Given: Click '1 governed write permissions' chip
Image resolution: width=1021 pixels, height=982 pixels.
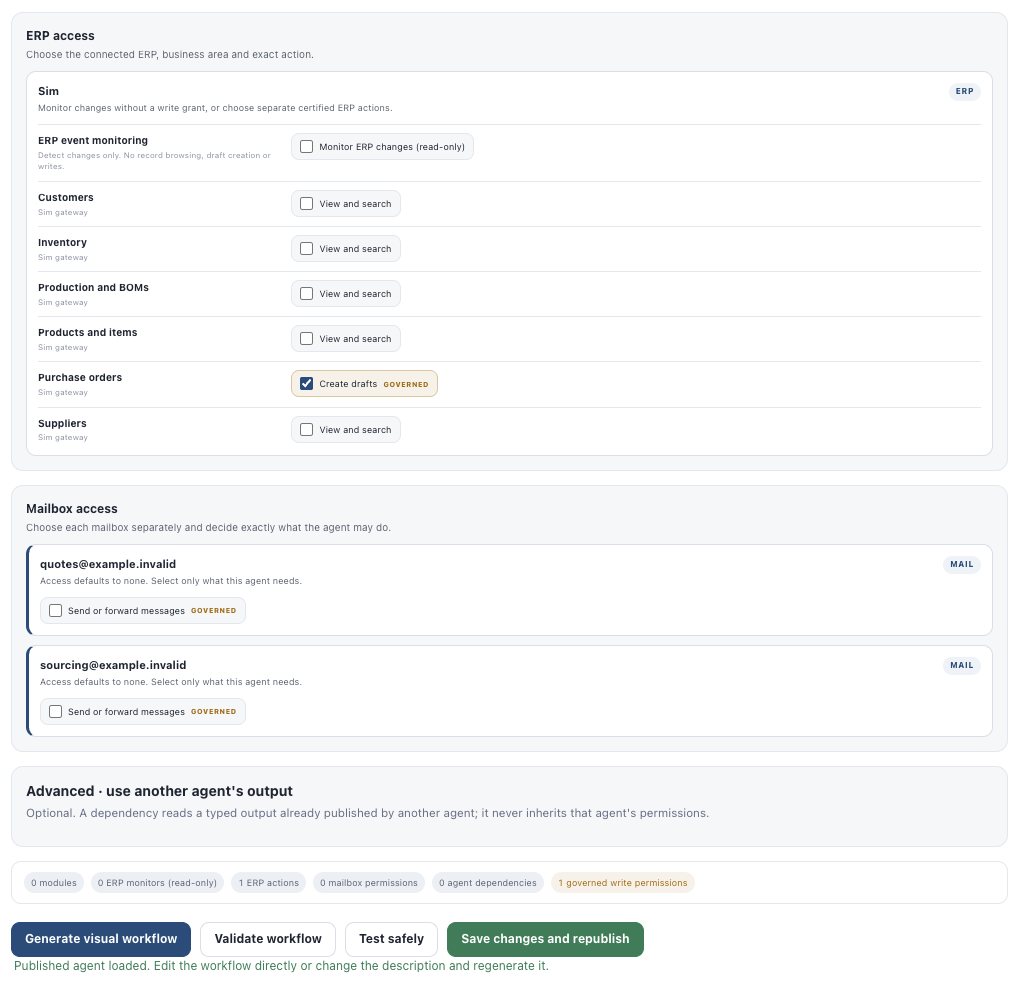Looking at the screenshot, I should (622, 883).
